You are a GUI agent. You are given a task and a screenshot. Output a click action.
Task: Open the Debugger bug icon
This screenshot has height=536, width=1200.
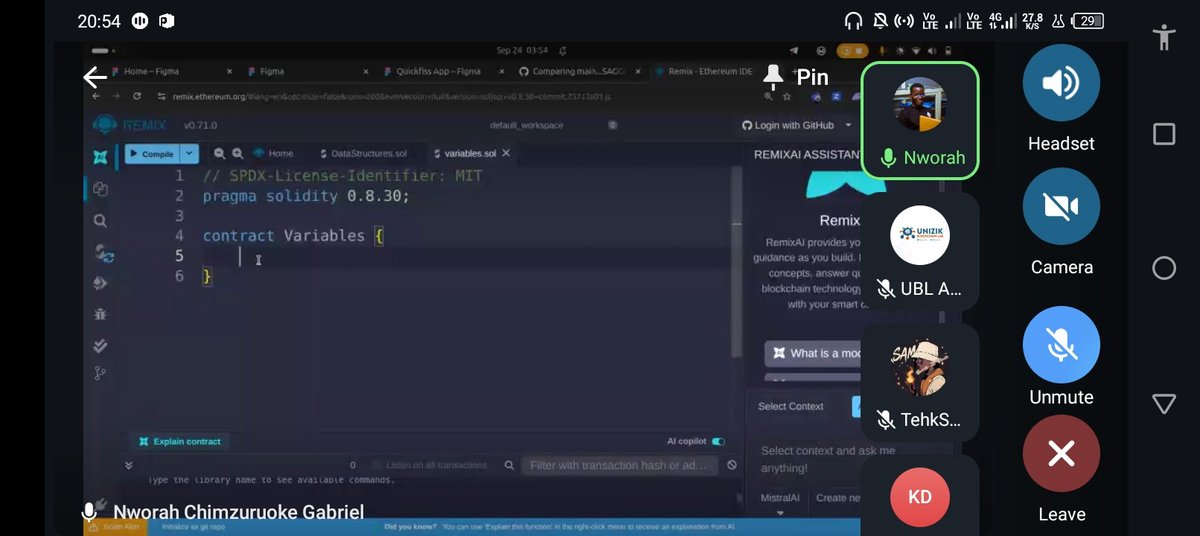100,314
